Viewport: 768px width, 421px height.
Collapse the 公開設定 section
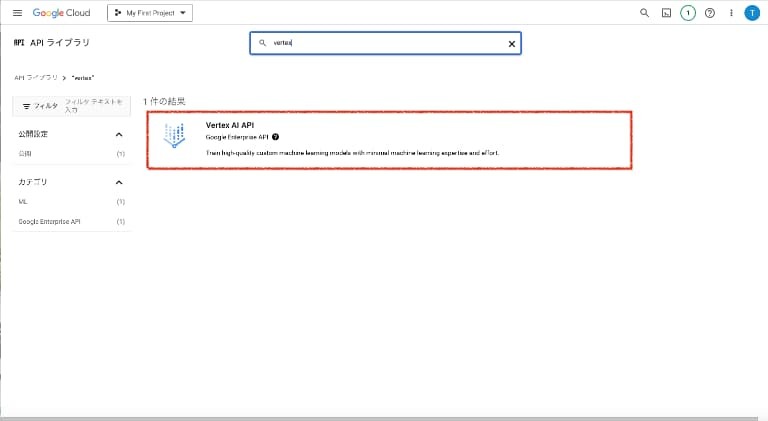point(119,135)
